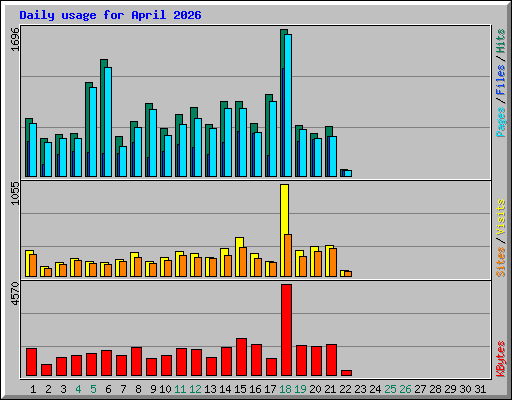Click day label 18 on axis
This screenshot has height=400, width=512.
285,389
